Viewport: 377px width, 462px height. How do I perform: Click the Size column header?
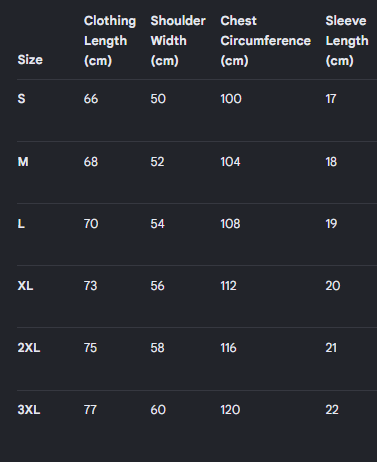click(x=30, y=60)
